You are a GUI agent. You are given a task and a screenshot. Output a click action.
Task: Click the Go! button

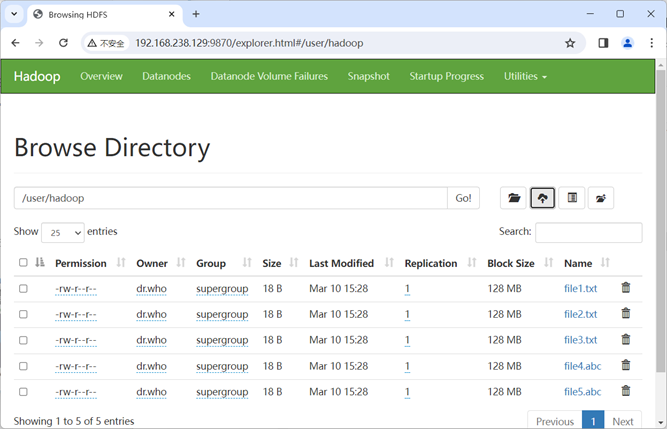tap(463, 198)
